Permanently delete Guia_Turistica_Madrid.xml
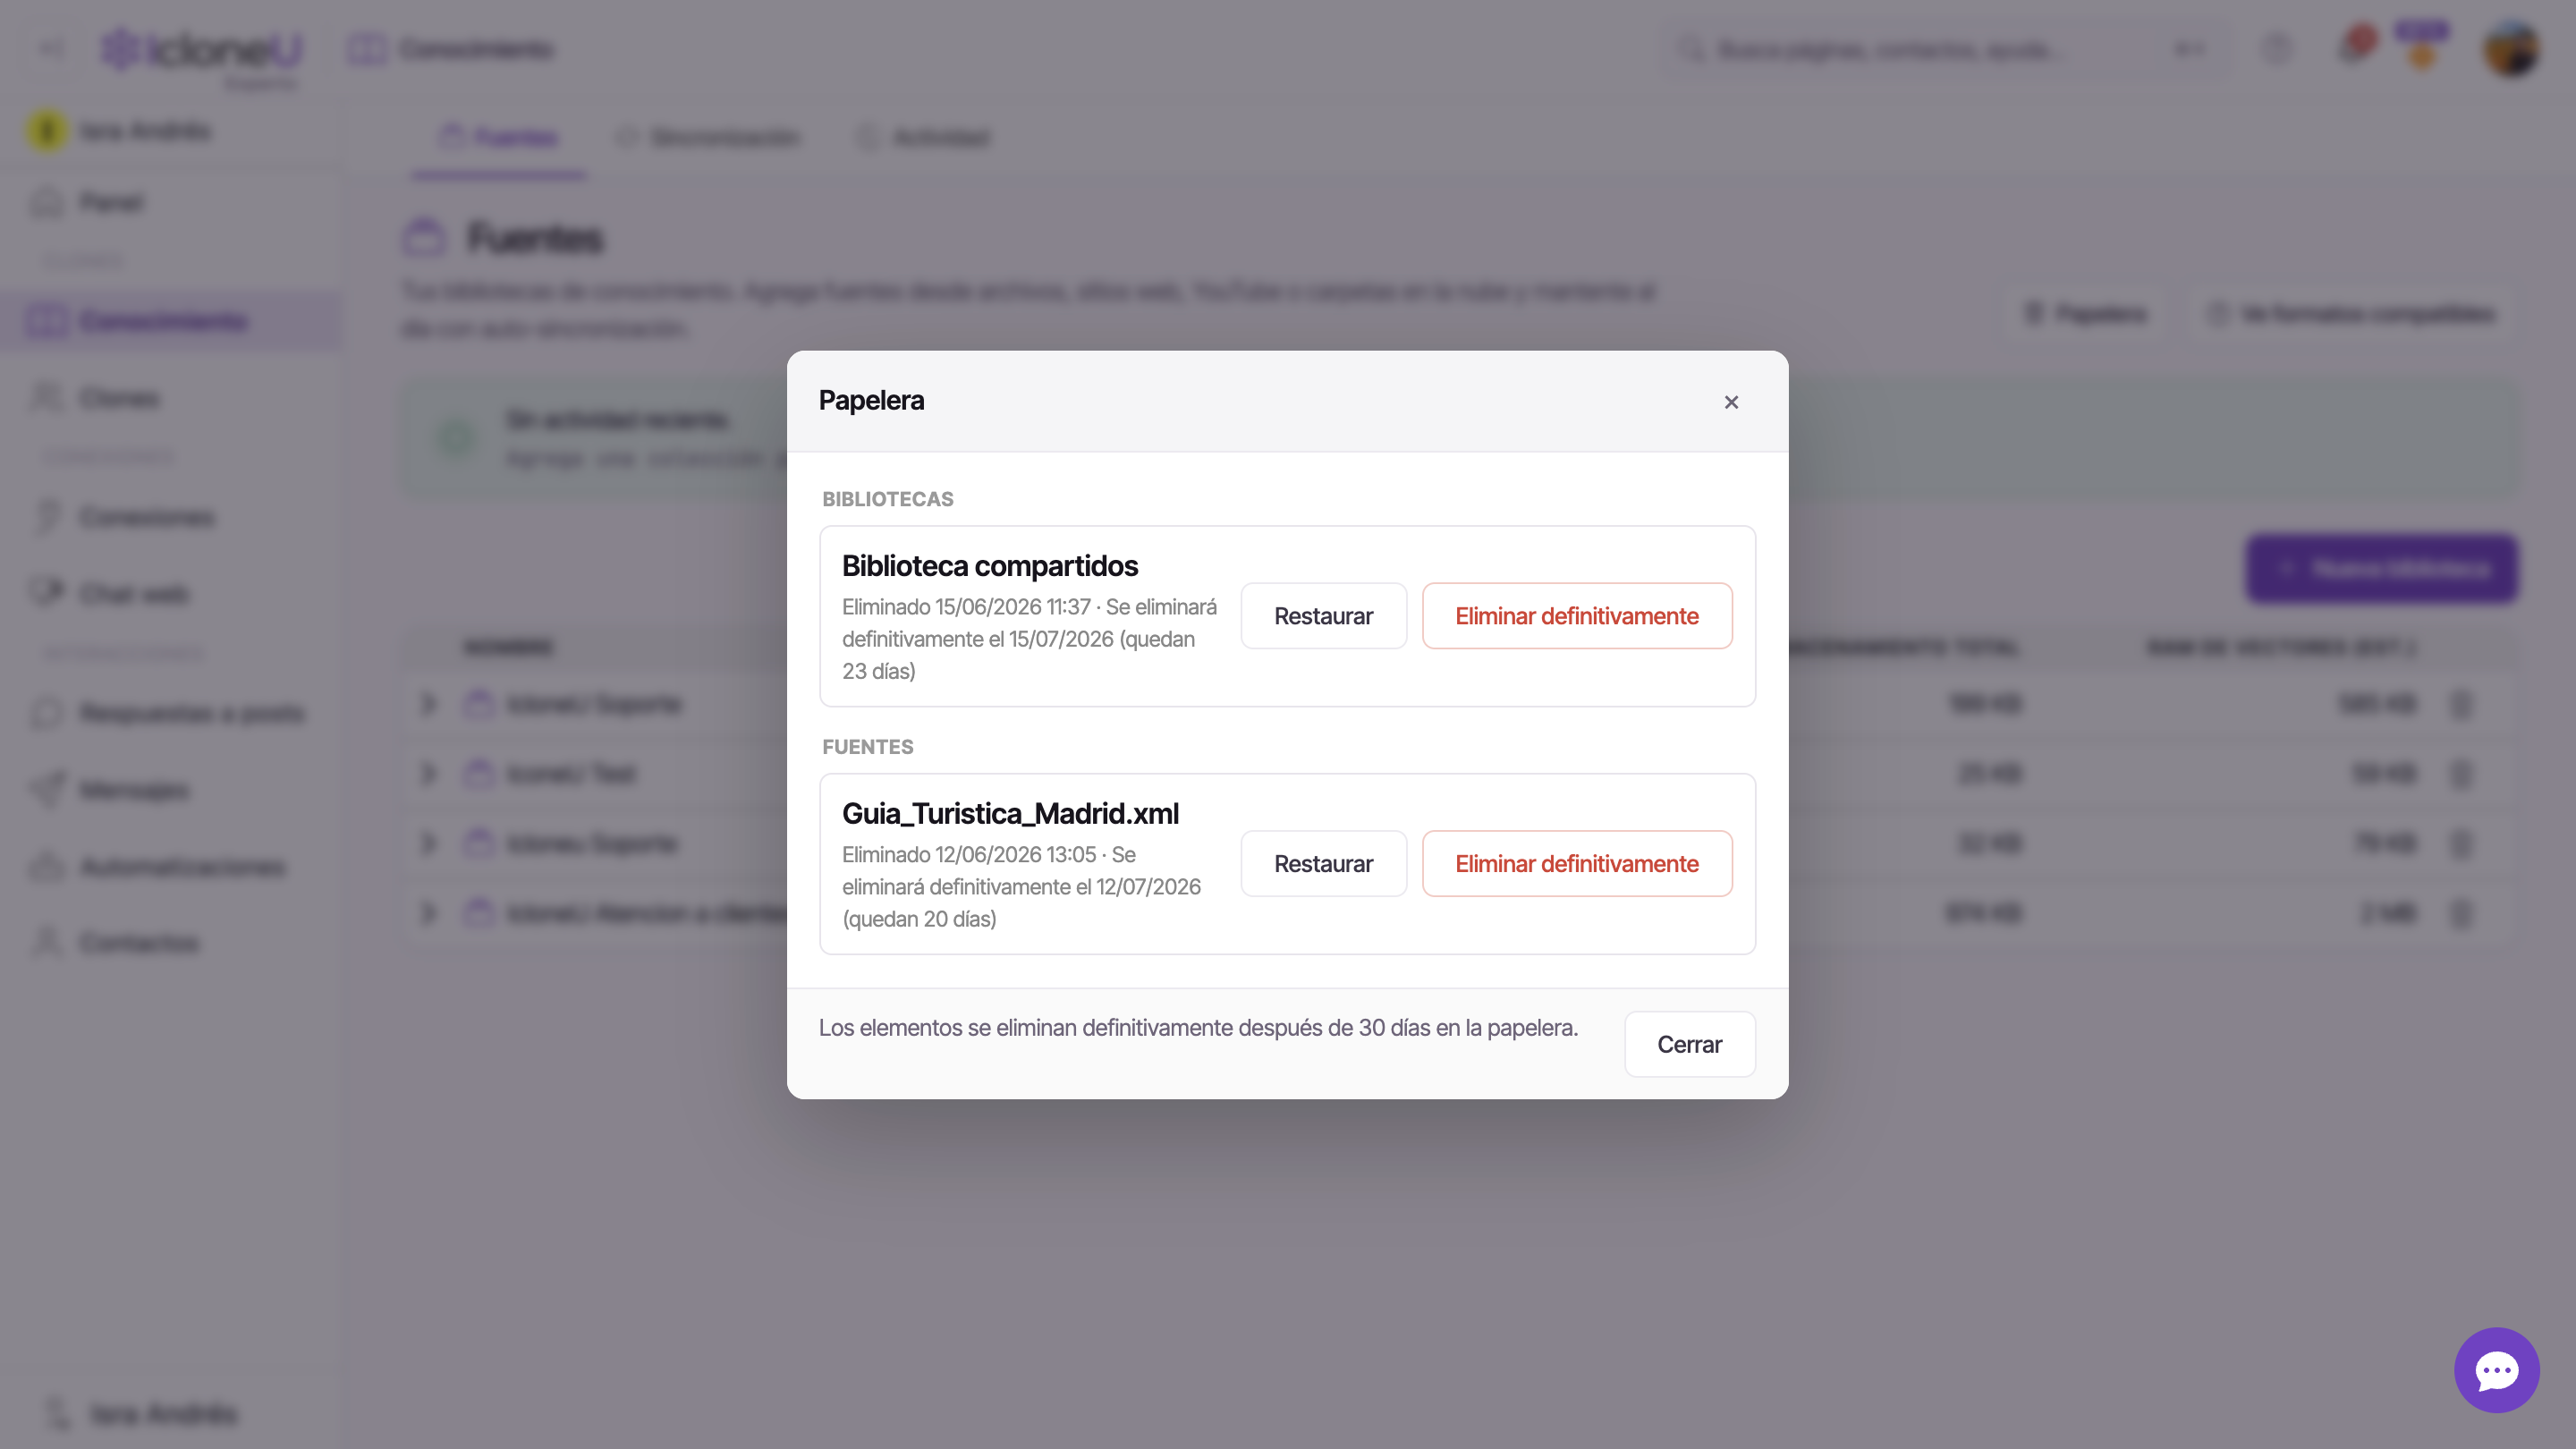Image resolution: width=2576 pixels, height=1449 pixels. [x=1576, y=864]
